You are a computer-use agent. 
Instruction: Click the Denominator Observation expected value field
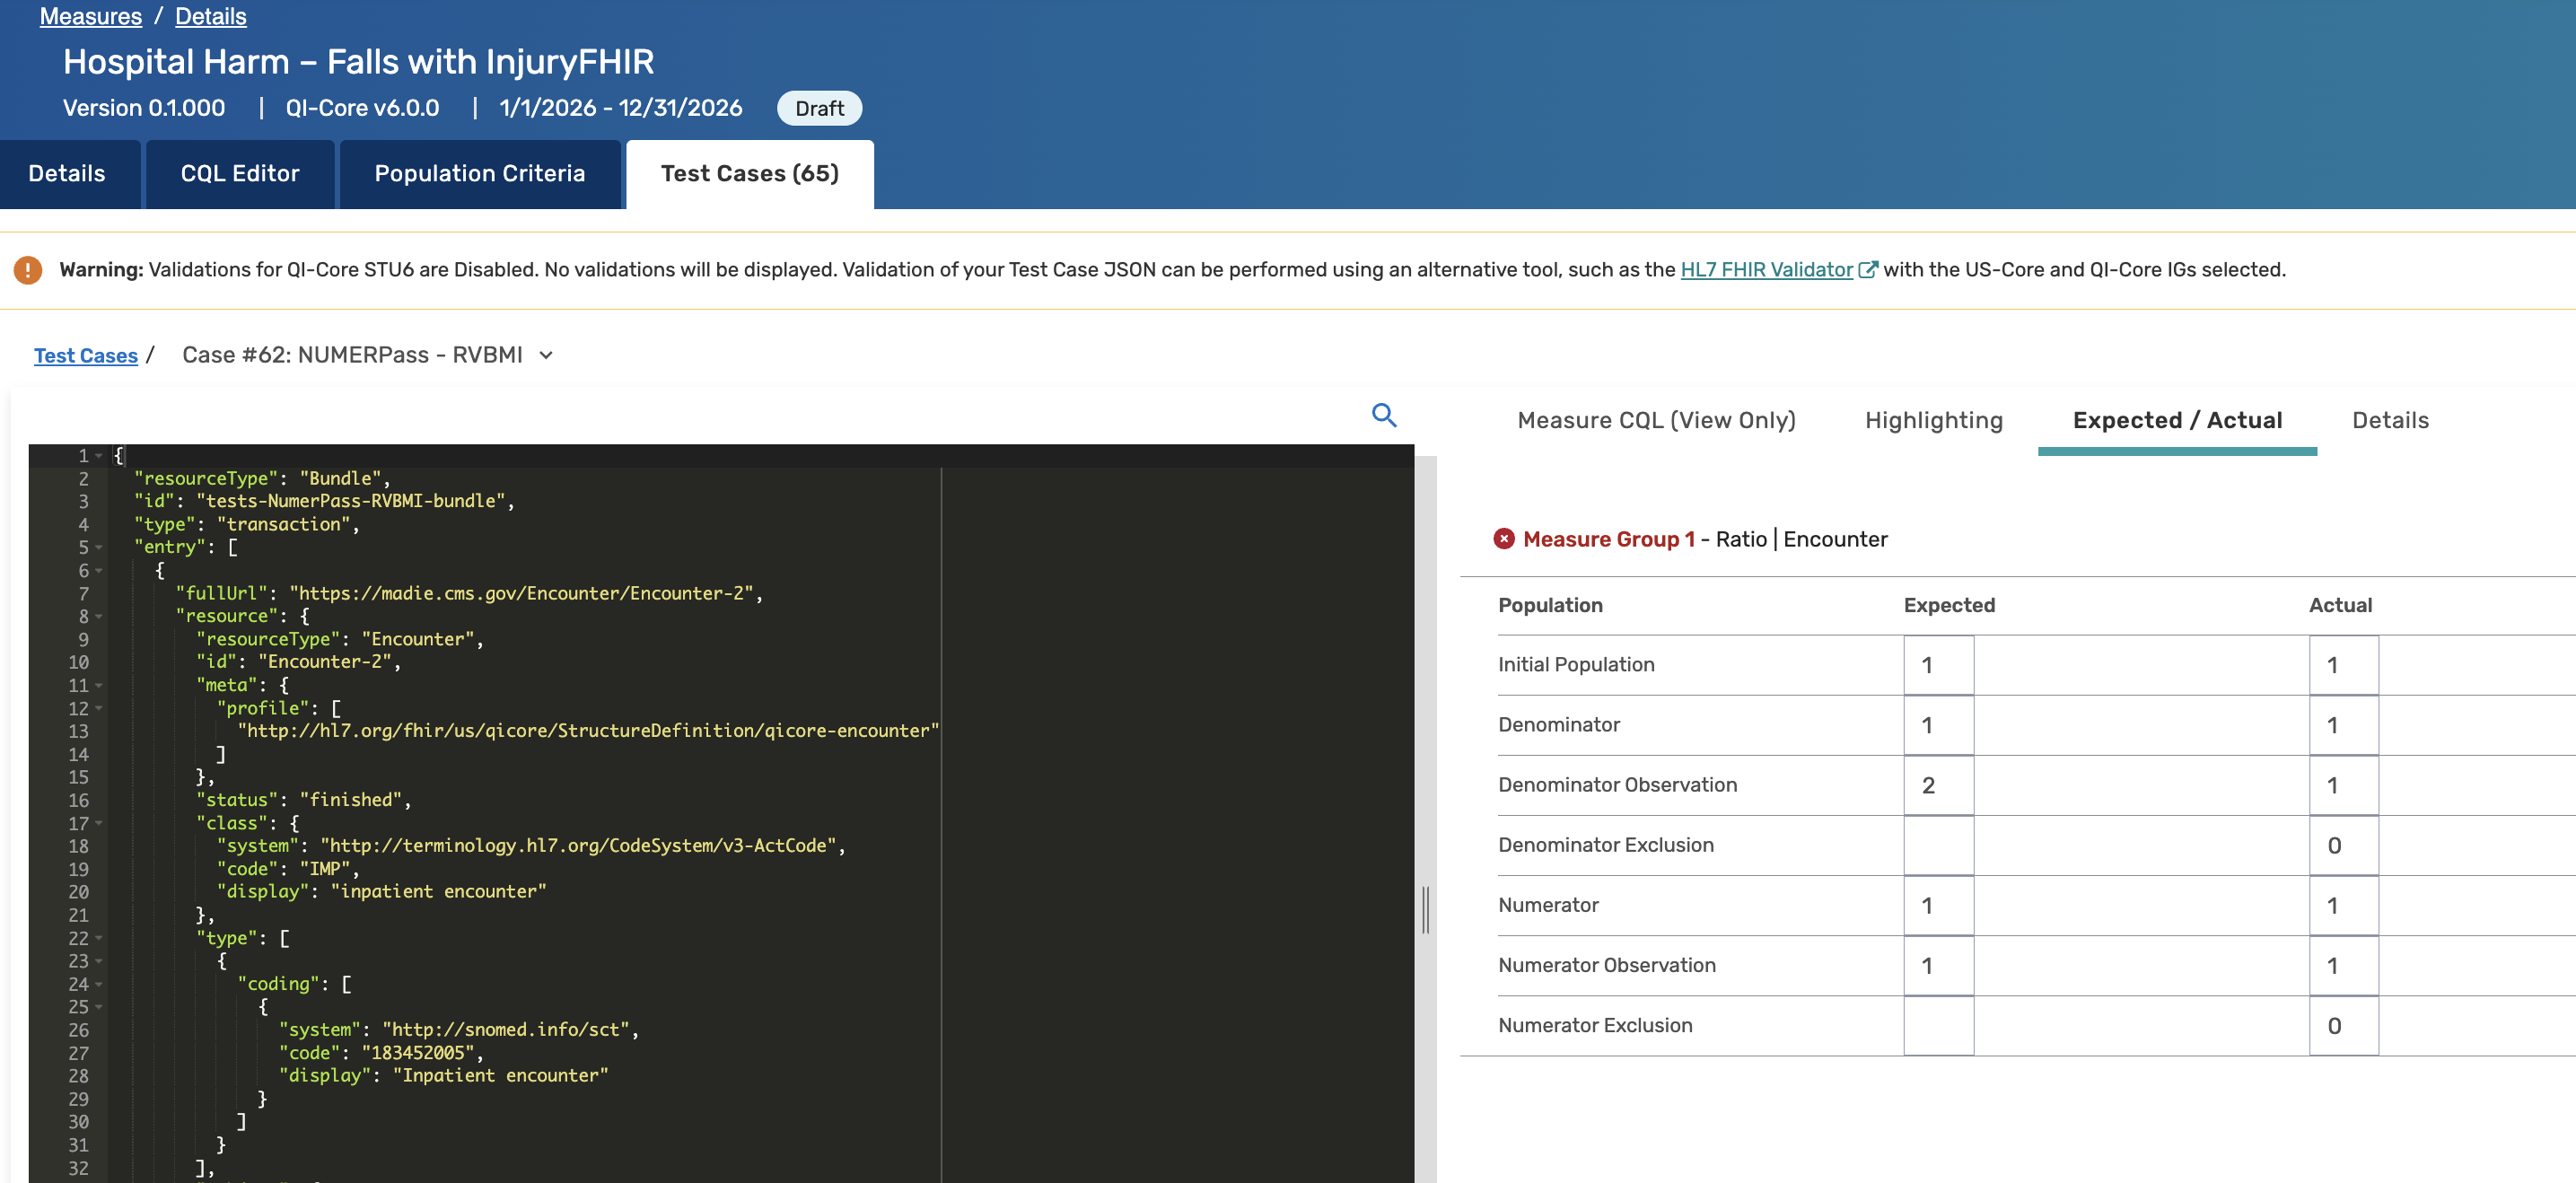pyautogui.click(x=1938, y=786)
